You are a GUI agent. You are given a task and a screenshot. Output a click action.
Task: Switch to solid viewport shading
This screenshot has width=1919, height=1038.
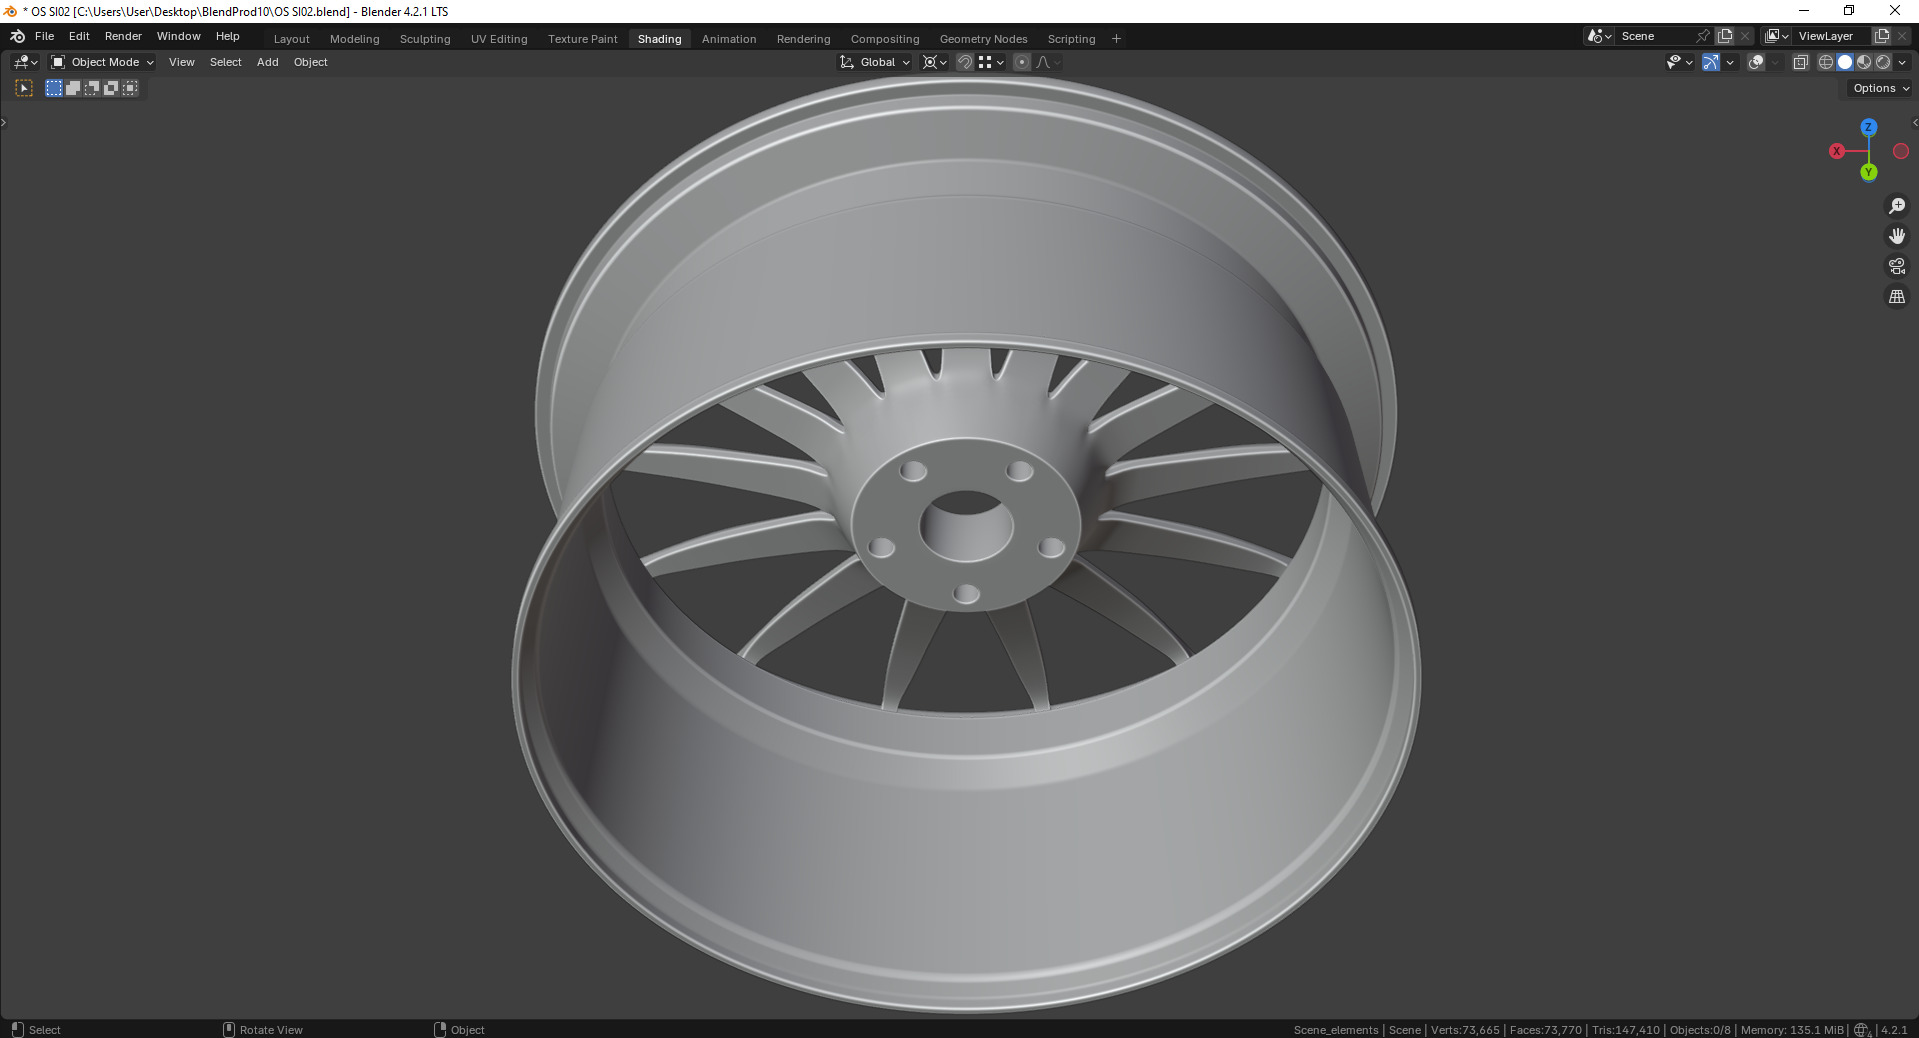(1845, 62)
